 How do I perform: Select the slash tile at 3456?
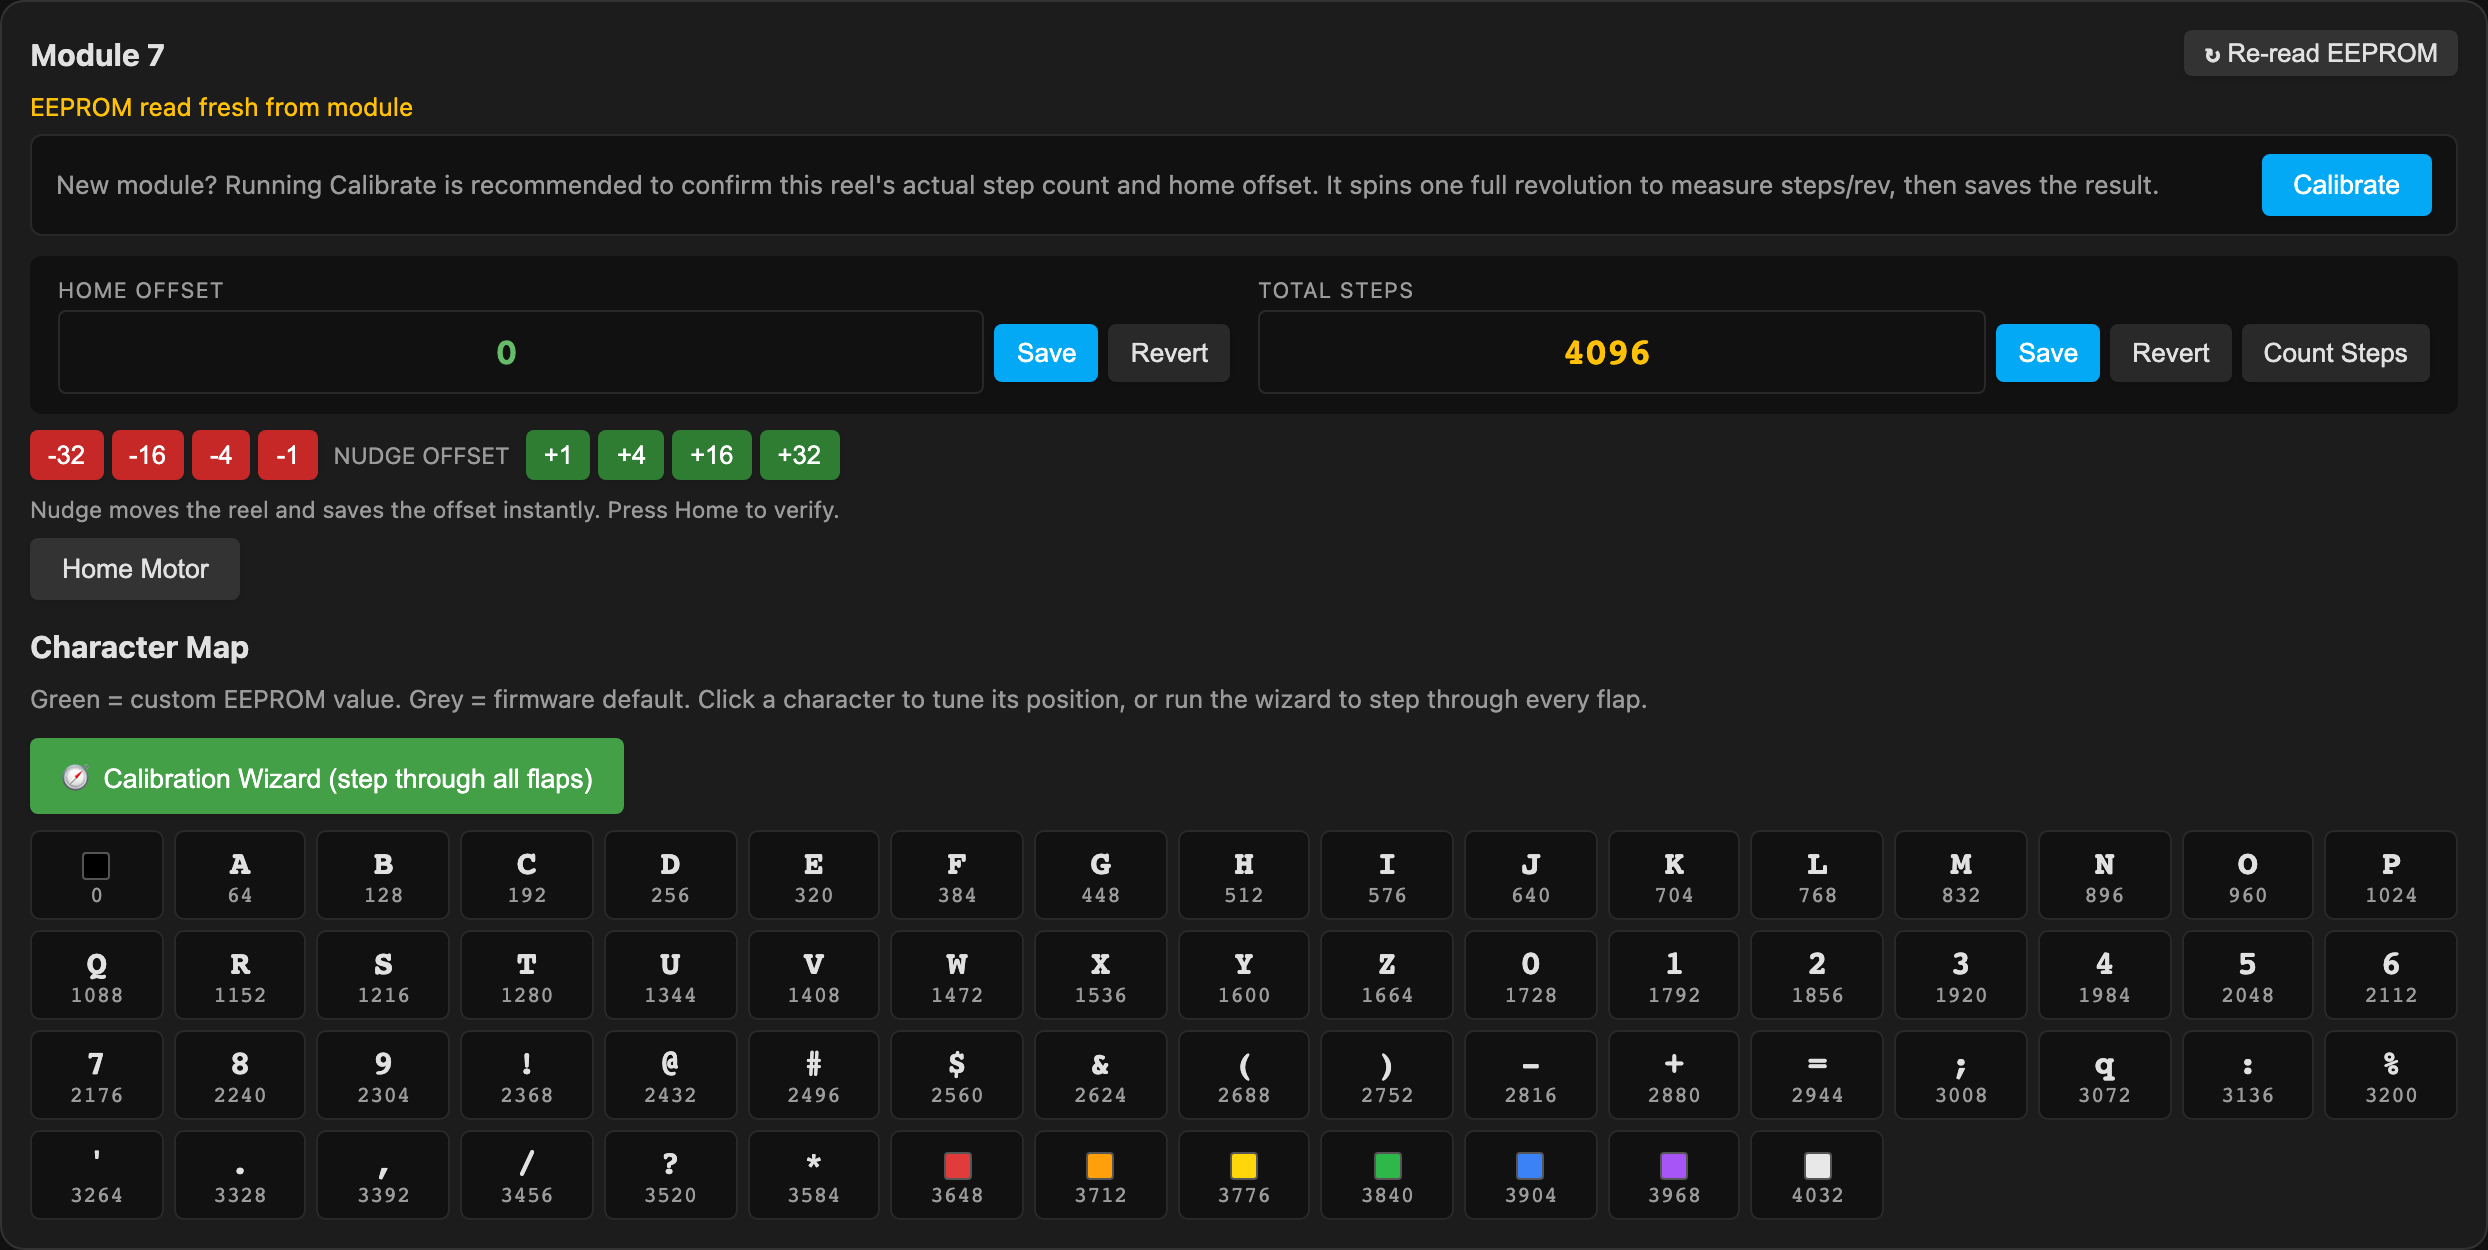coord(527,1175)
